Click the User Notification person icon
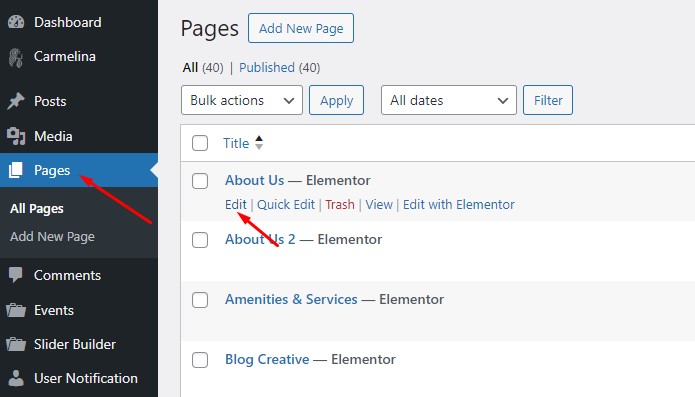The image size is (695, 397). pyautogui.click(x=16, y=378)
